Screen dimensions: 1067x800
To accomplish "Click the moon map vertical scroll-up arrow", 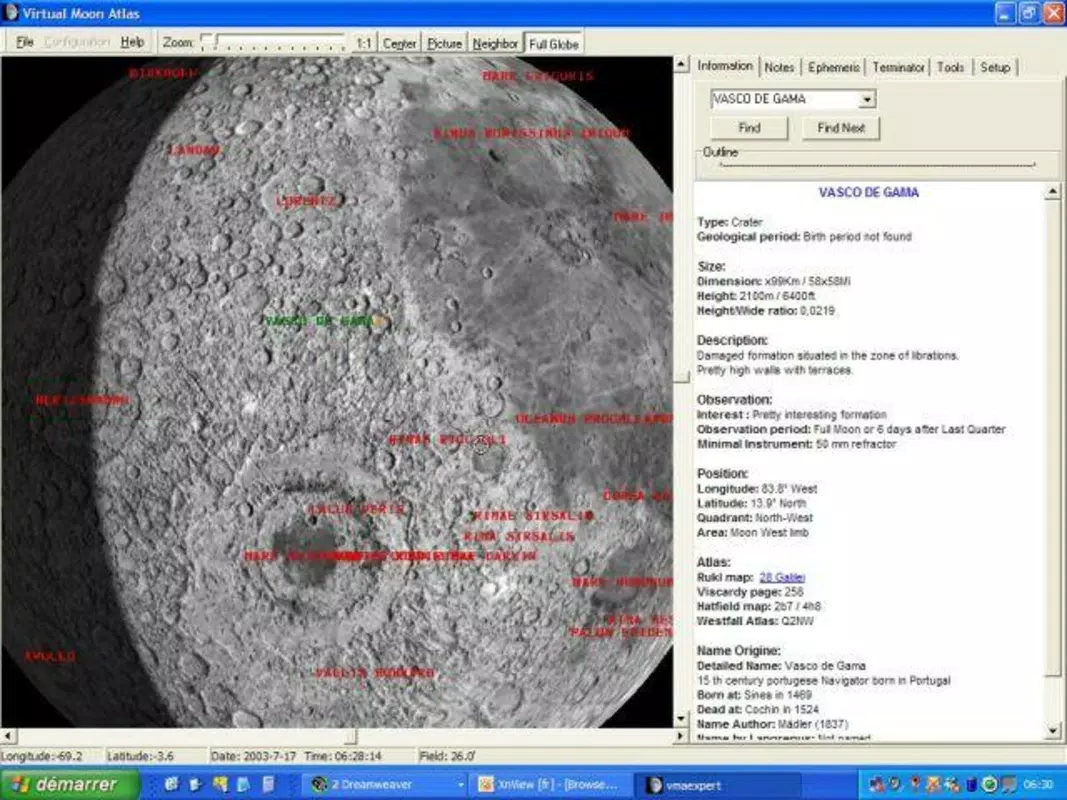I will [x=681, y=65].
